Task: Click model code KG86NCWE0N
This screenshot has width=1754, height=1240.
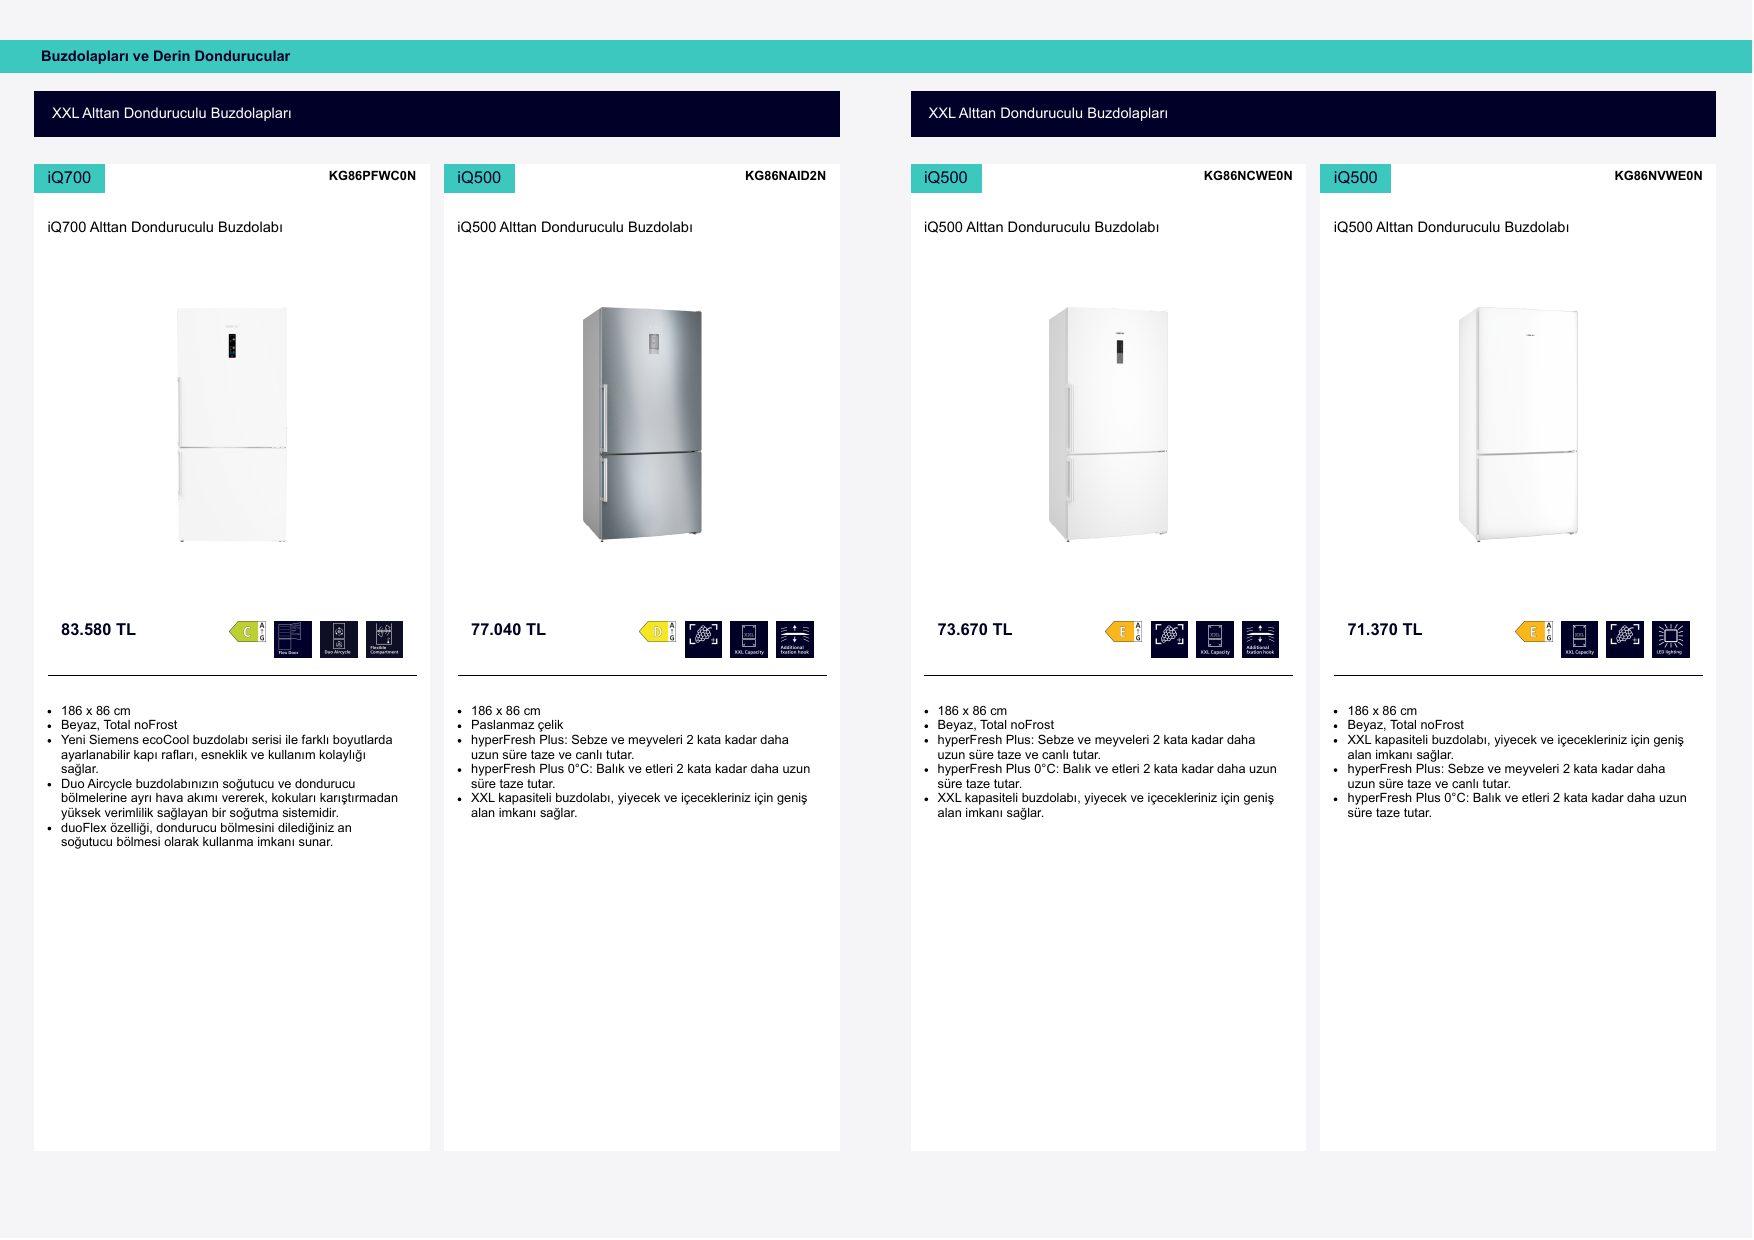Action: 1248,176
